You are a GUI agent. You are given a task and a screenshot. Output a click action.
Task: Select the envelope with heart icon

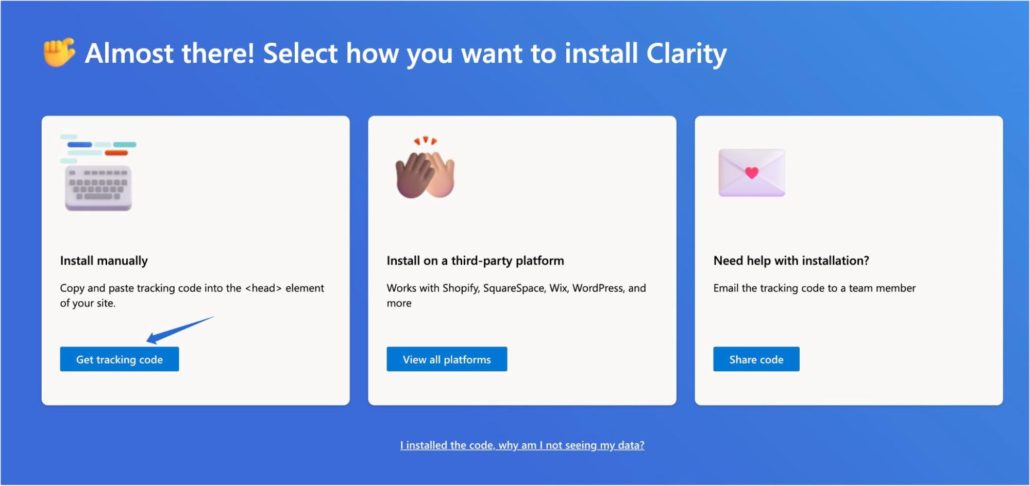click(x=751, y=173)
